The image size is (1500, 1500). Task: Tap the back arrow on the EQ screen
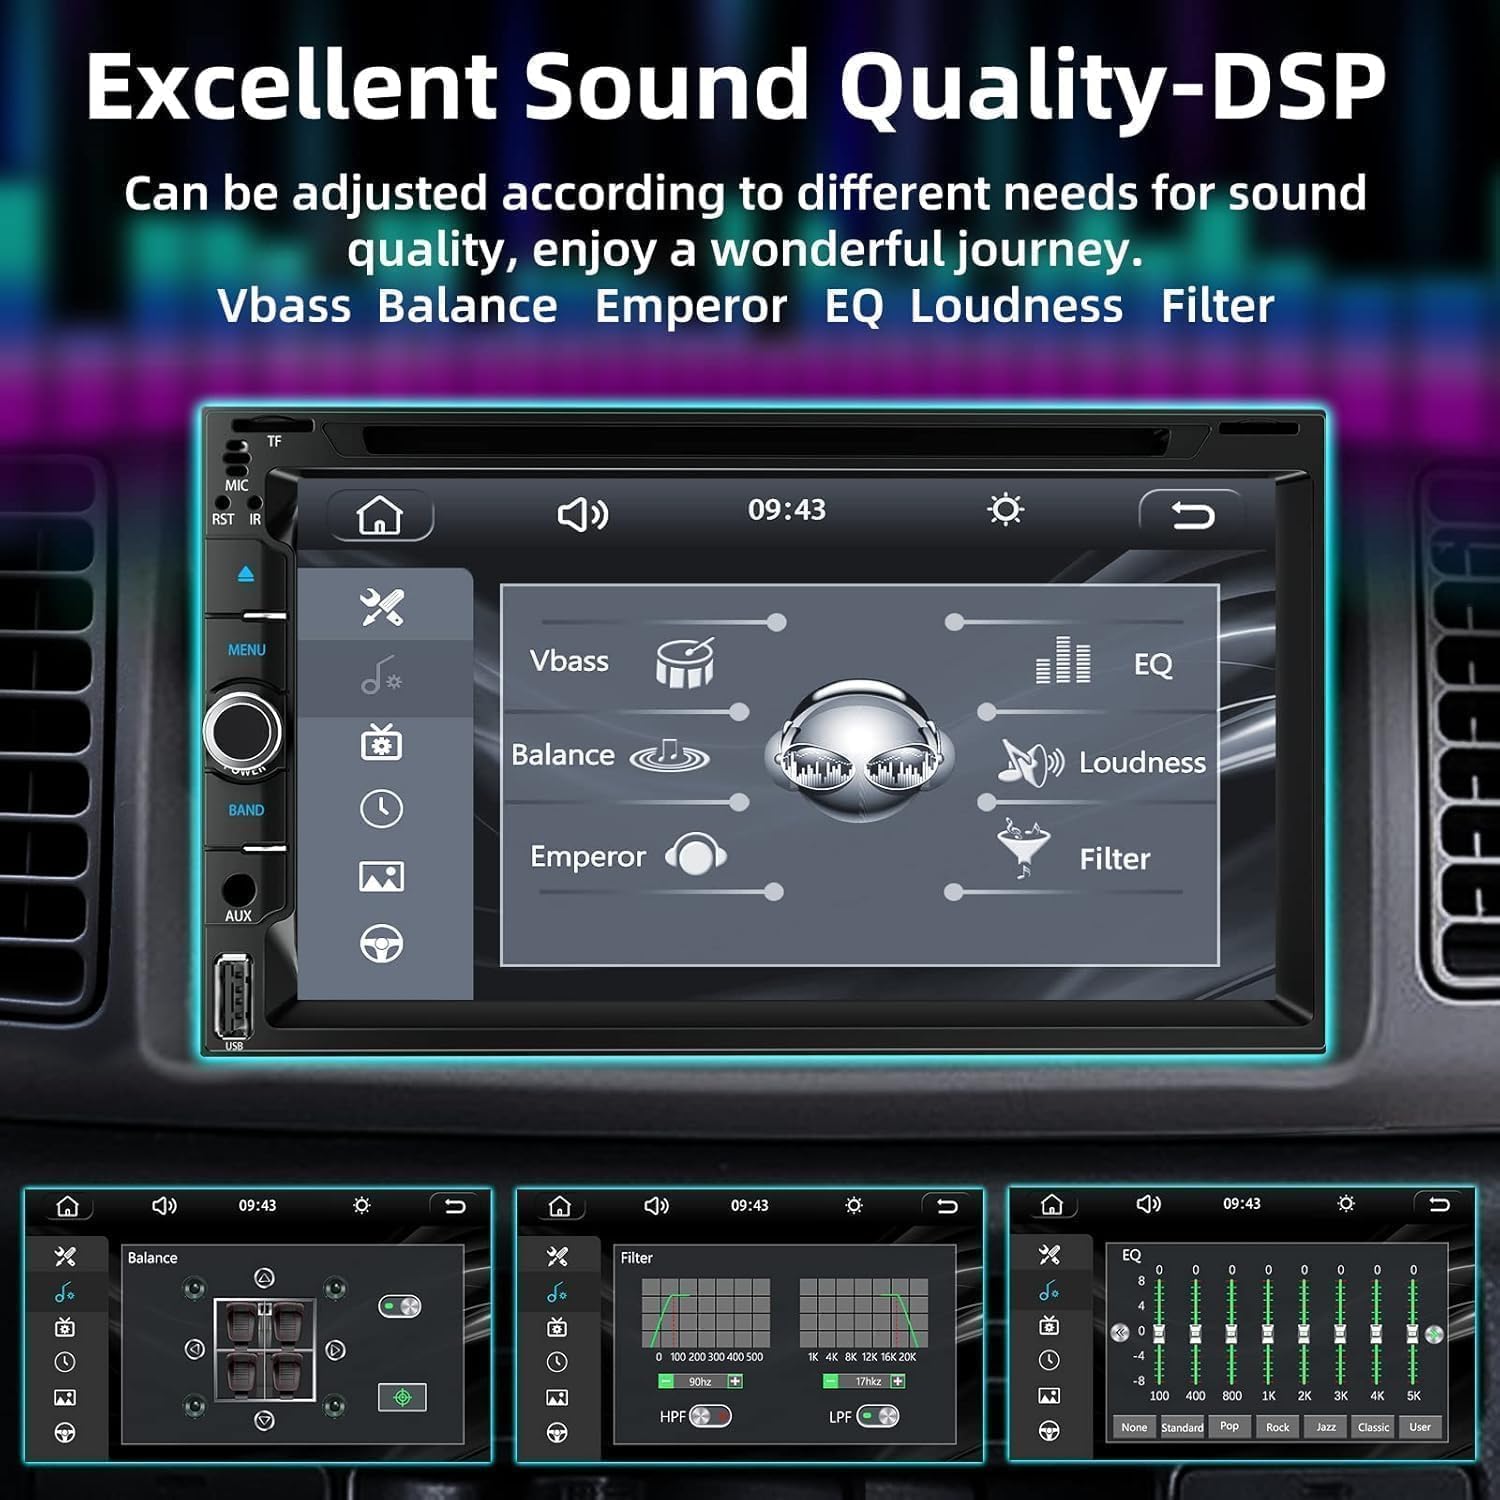point(1439,1204)
